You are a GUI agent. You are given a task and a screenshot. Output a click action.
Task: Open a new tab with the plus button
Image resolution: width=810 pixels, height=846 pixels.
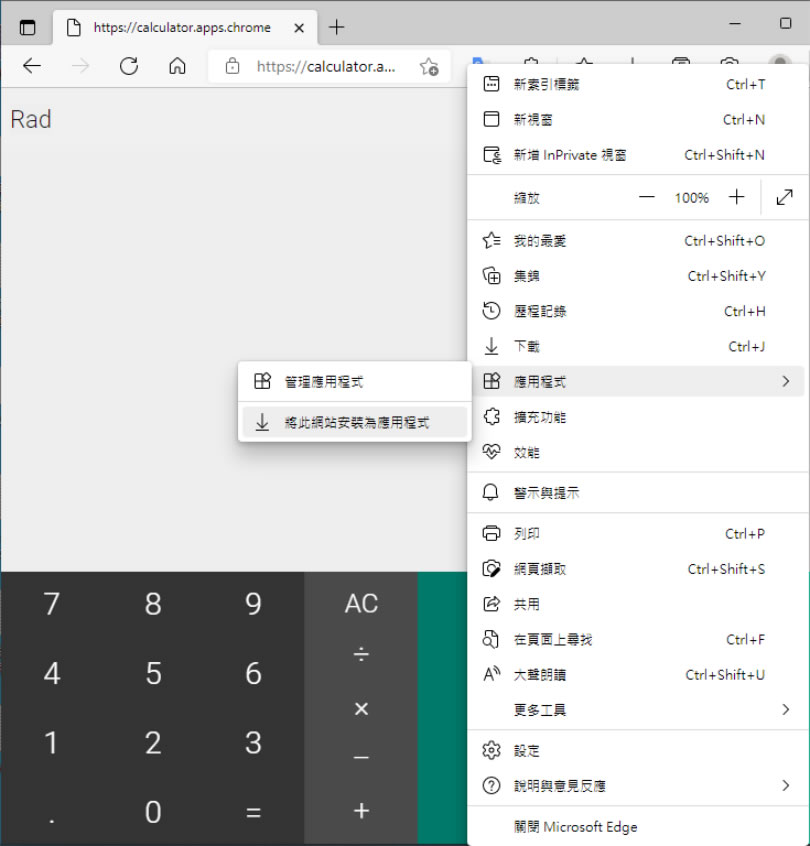336,27
